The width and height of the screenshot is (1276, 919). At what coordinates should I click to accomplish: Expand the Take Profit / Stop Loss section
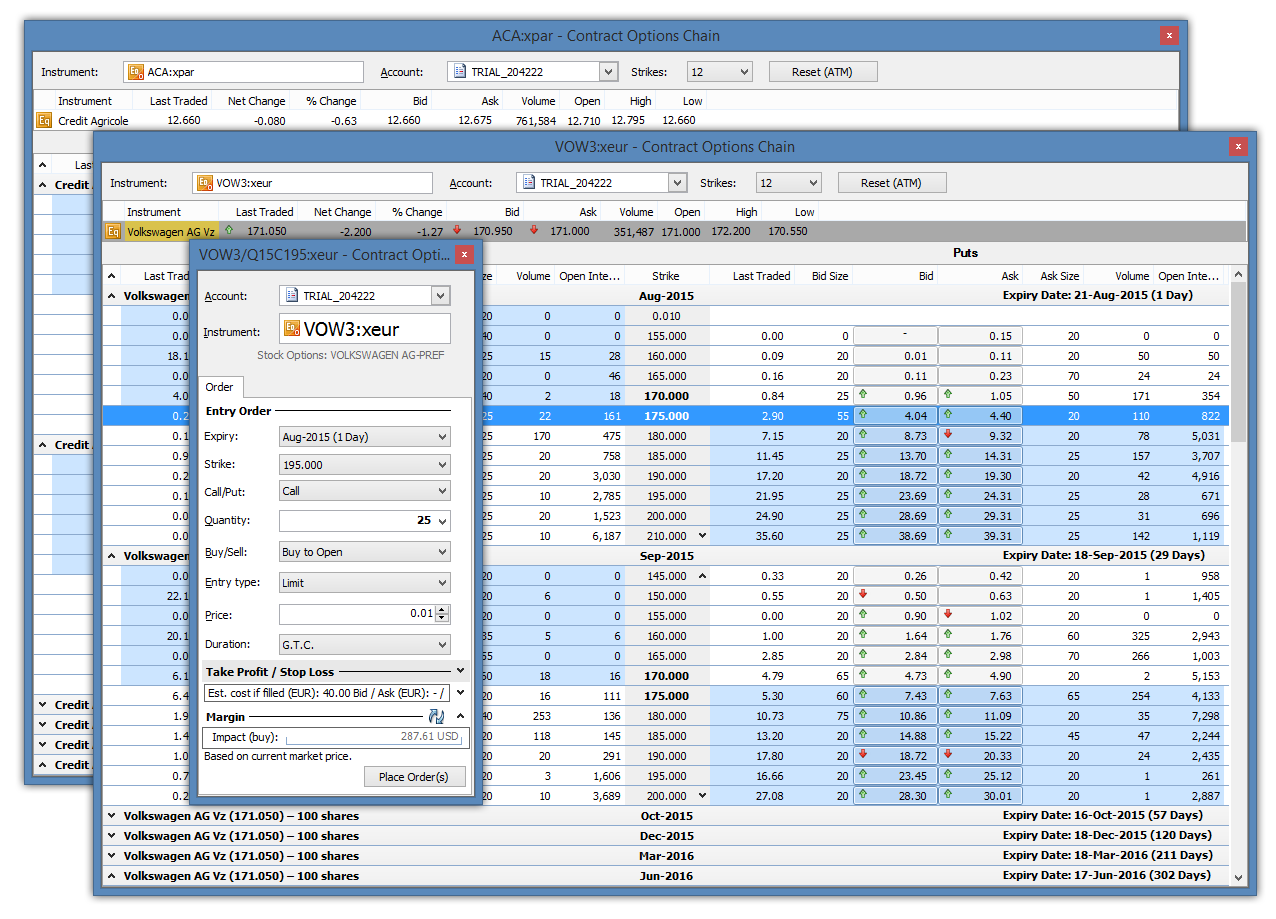click(x=460, y=671)
